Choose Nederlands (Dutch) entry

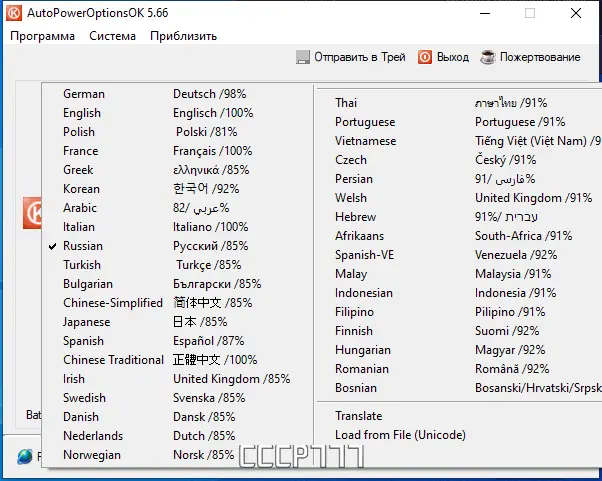click(x=177, y=436)
